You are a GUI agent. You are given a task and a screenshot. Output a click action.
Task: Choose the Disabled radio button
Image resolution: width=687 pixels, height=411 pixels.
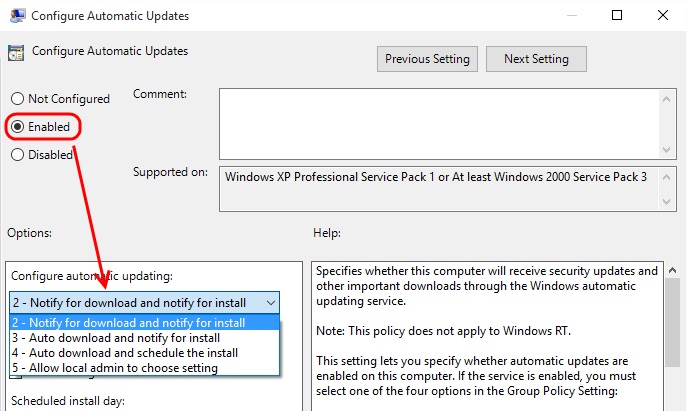(x=17, y=155)
